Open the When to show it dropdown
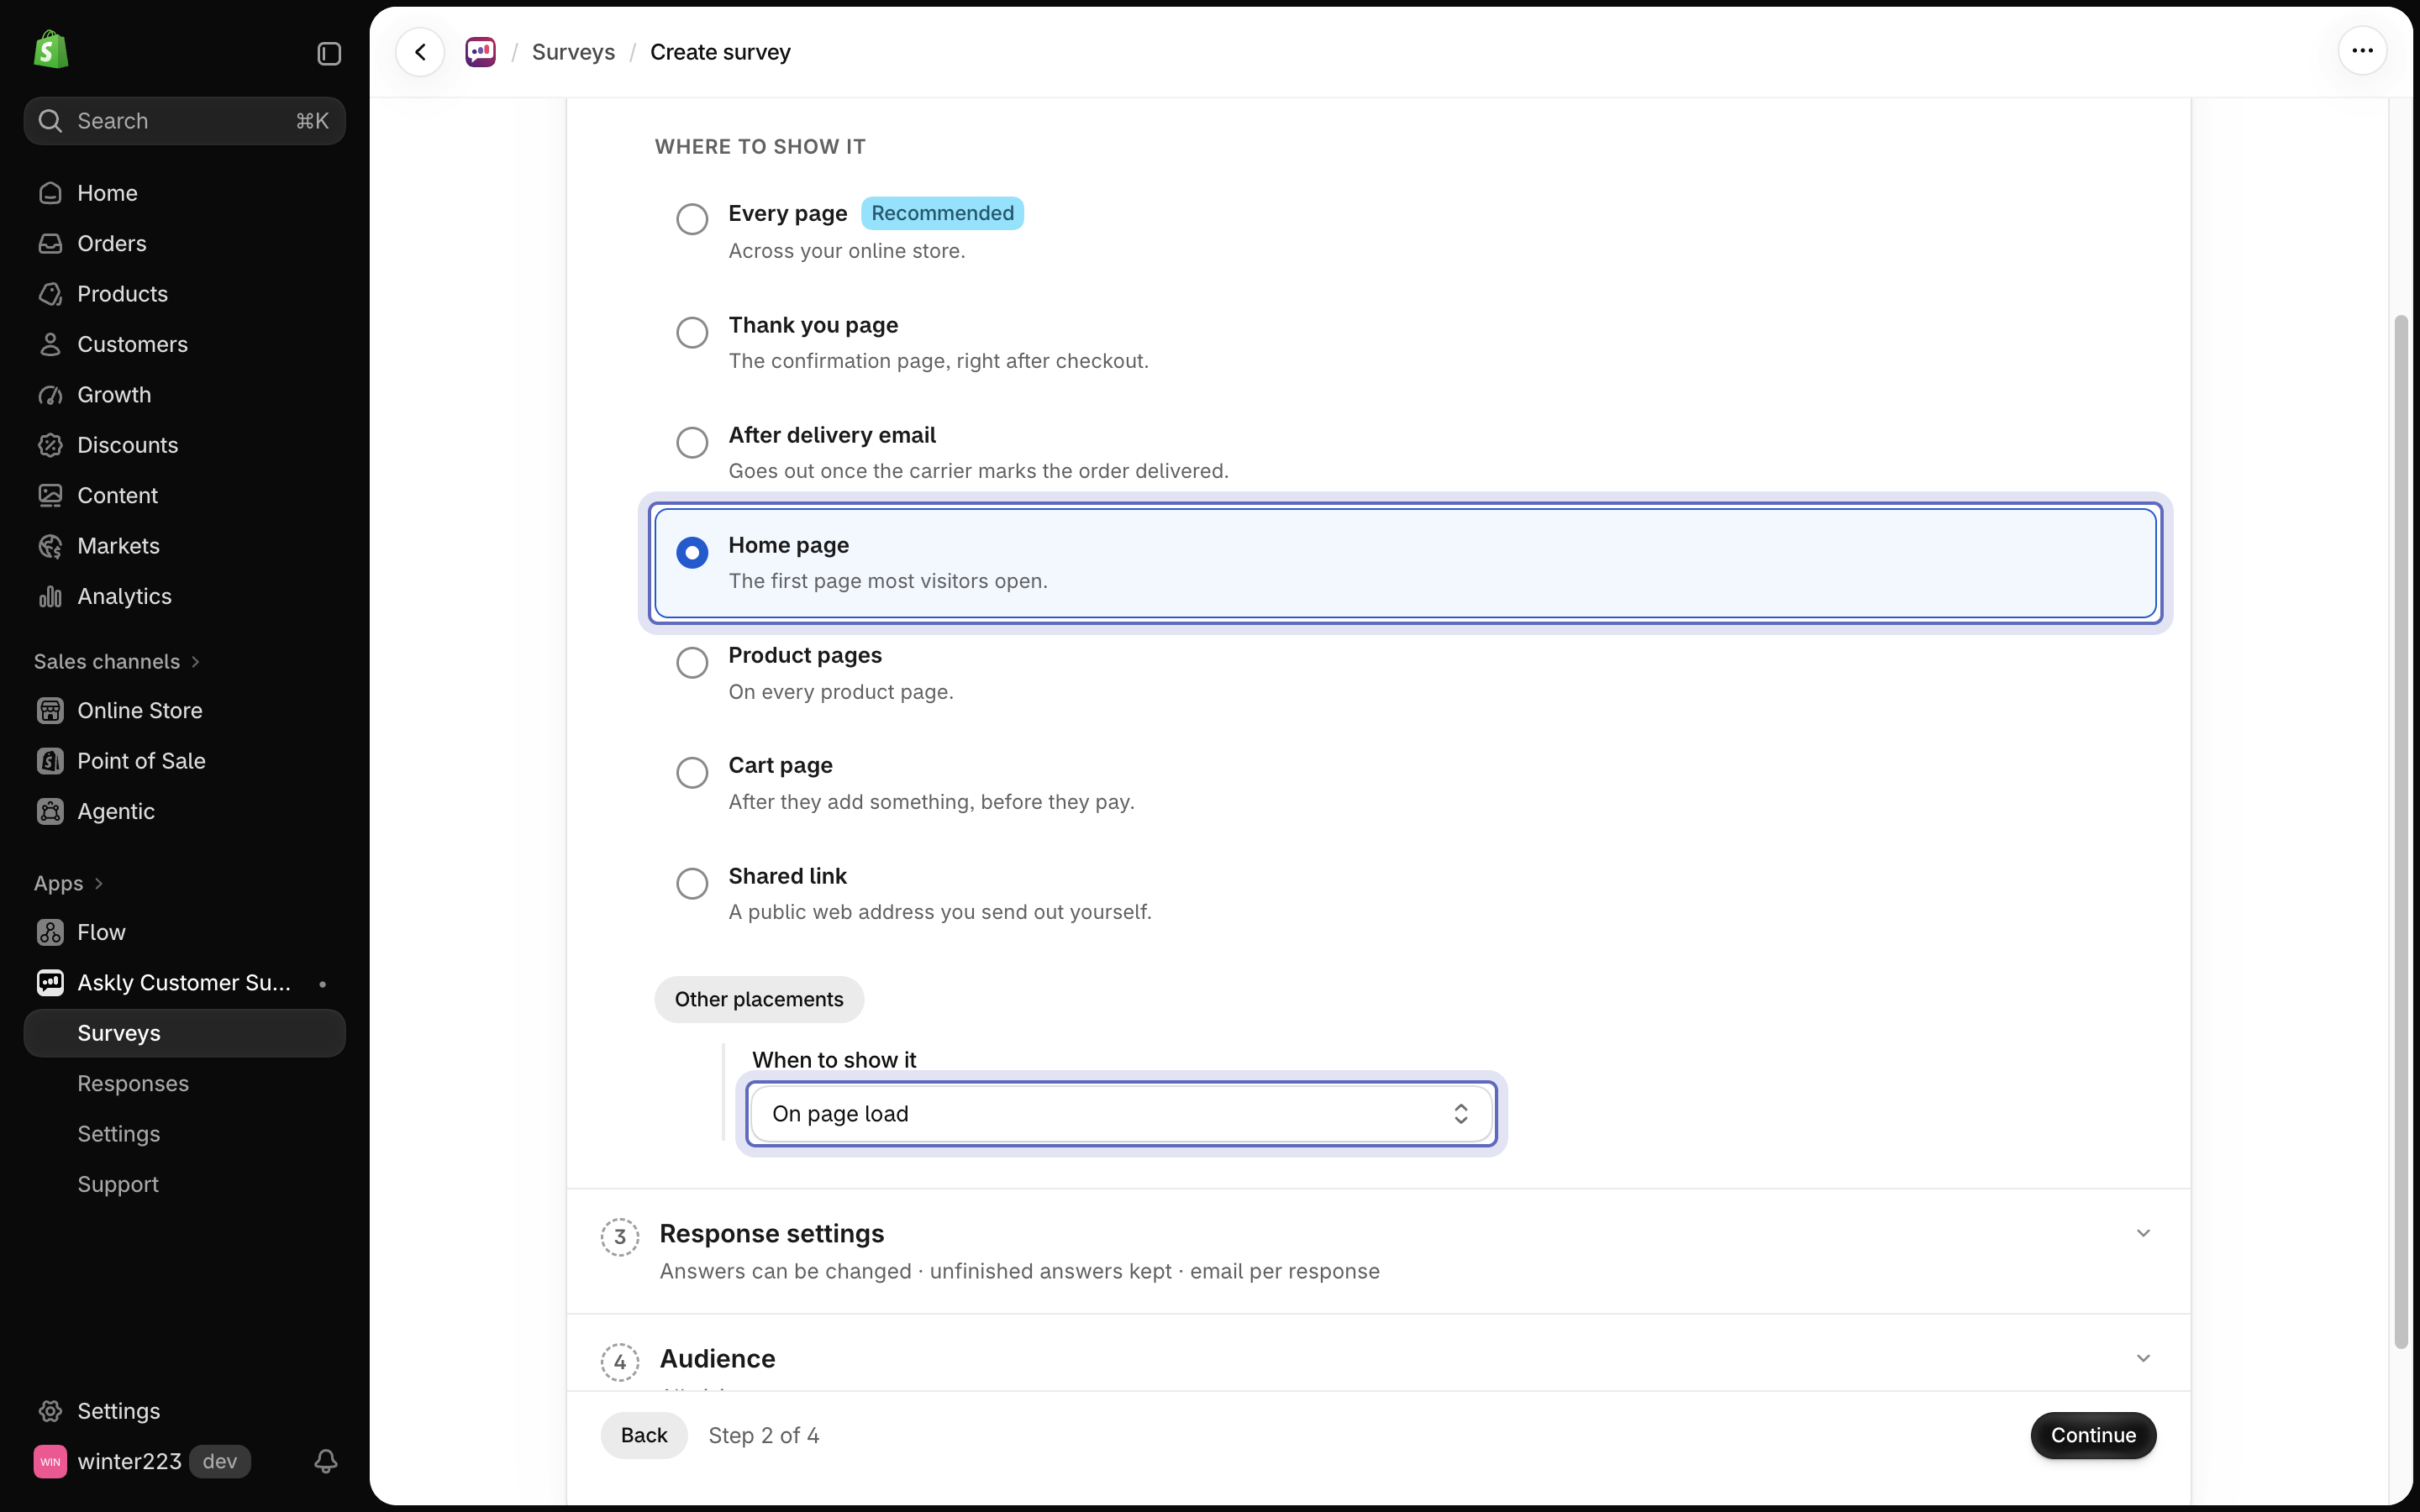 pyautogui.click(x=1121, y=1113)
